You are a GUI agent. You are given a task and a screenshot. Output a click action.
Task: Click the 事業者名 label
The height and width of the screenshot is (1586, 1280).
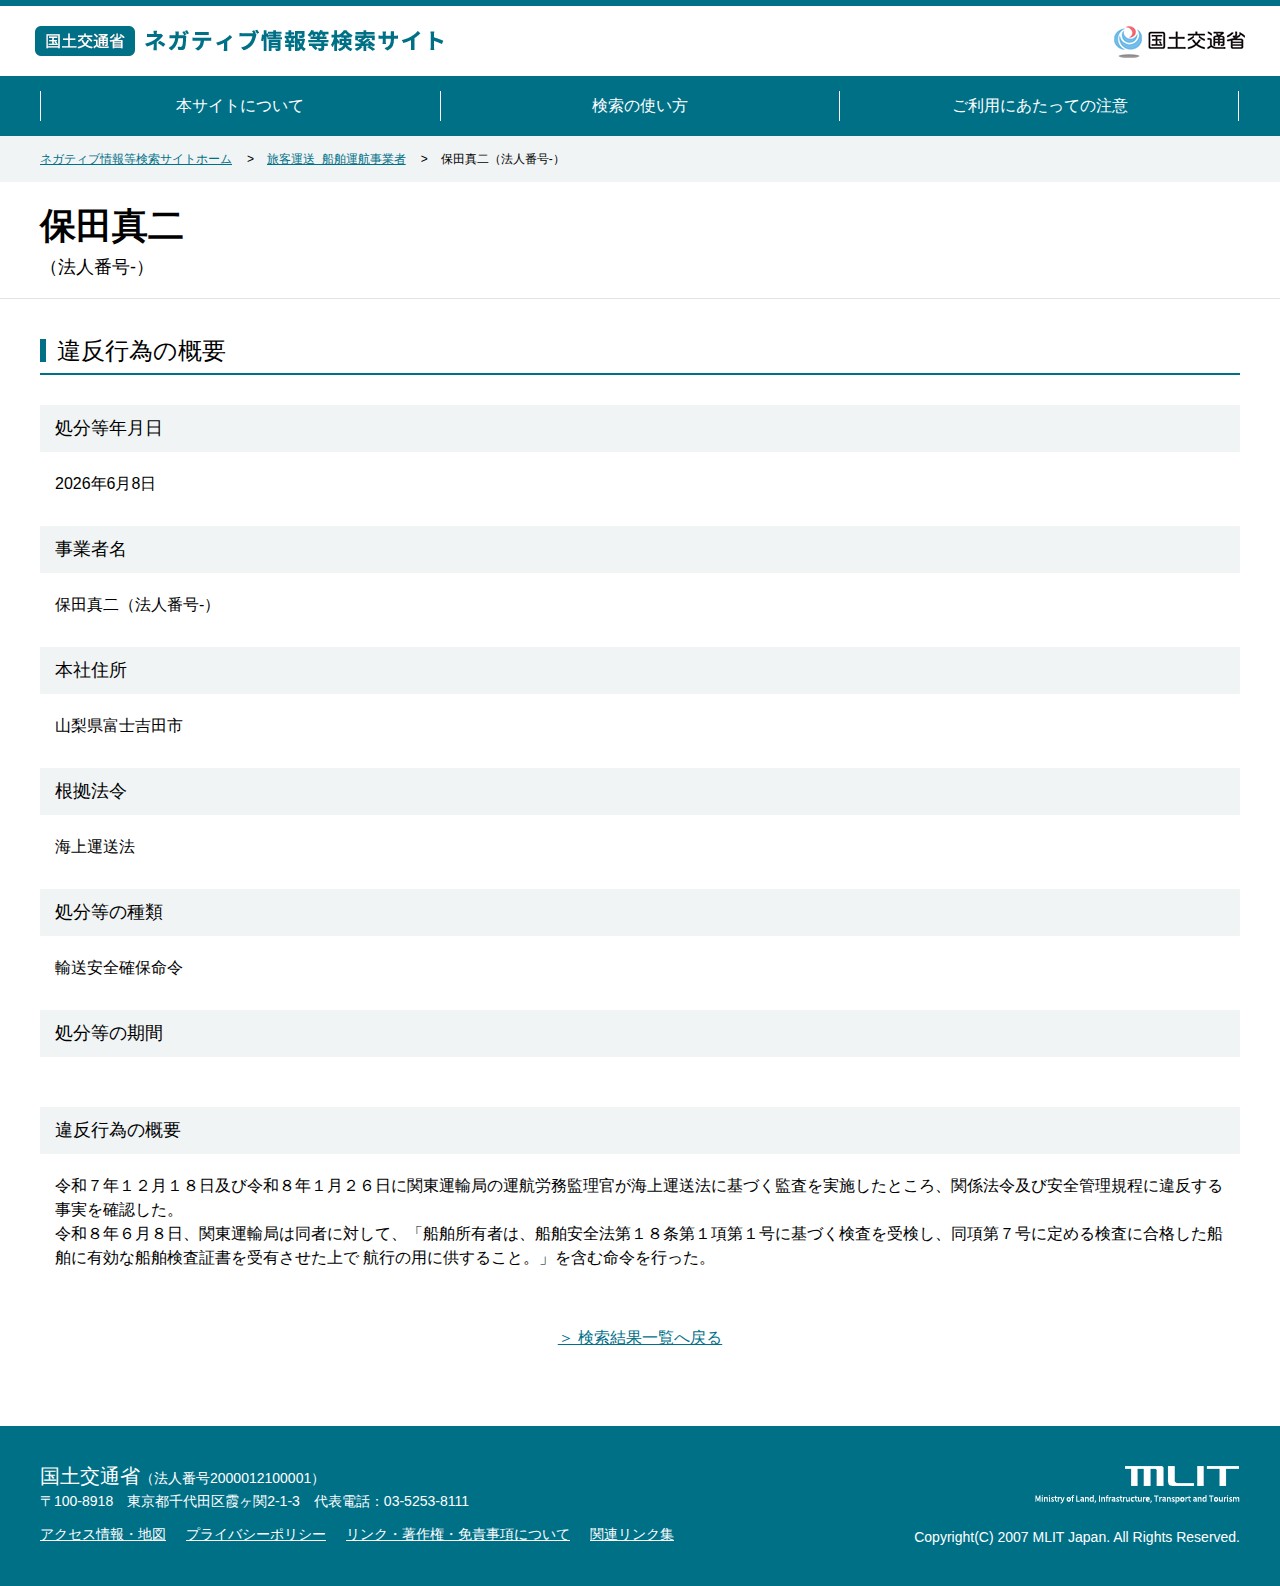click(91, 549)
